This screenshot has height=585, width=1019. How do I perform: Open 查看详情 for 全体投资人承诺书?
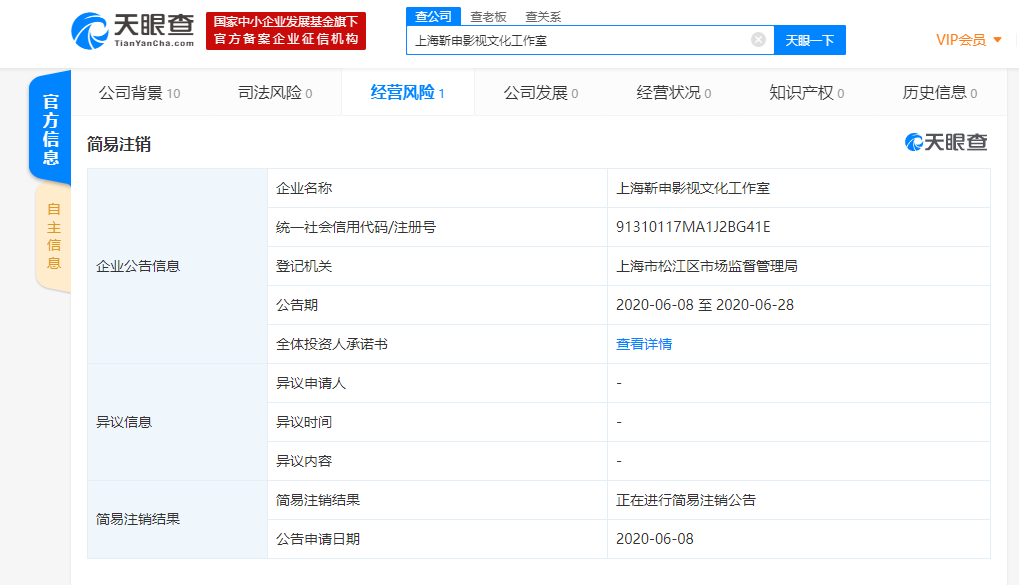[x=643, y=343]
